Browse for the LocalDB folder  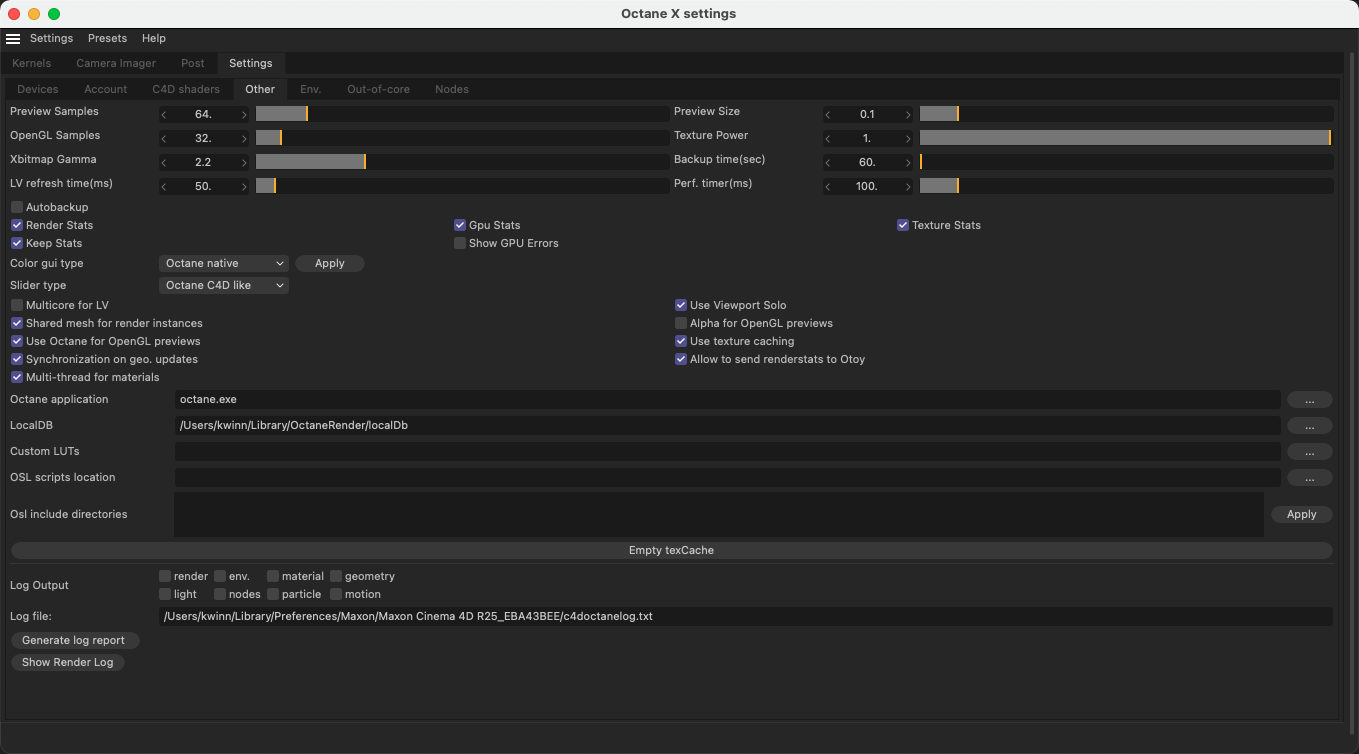(x=1309, y=426)
